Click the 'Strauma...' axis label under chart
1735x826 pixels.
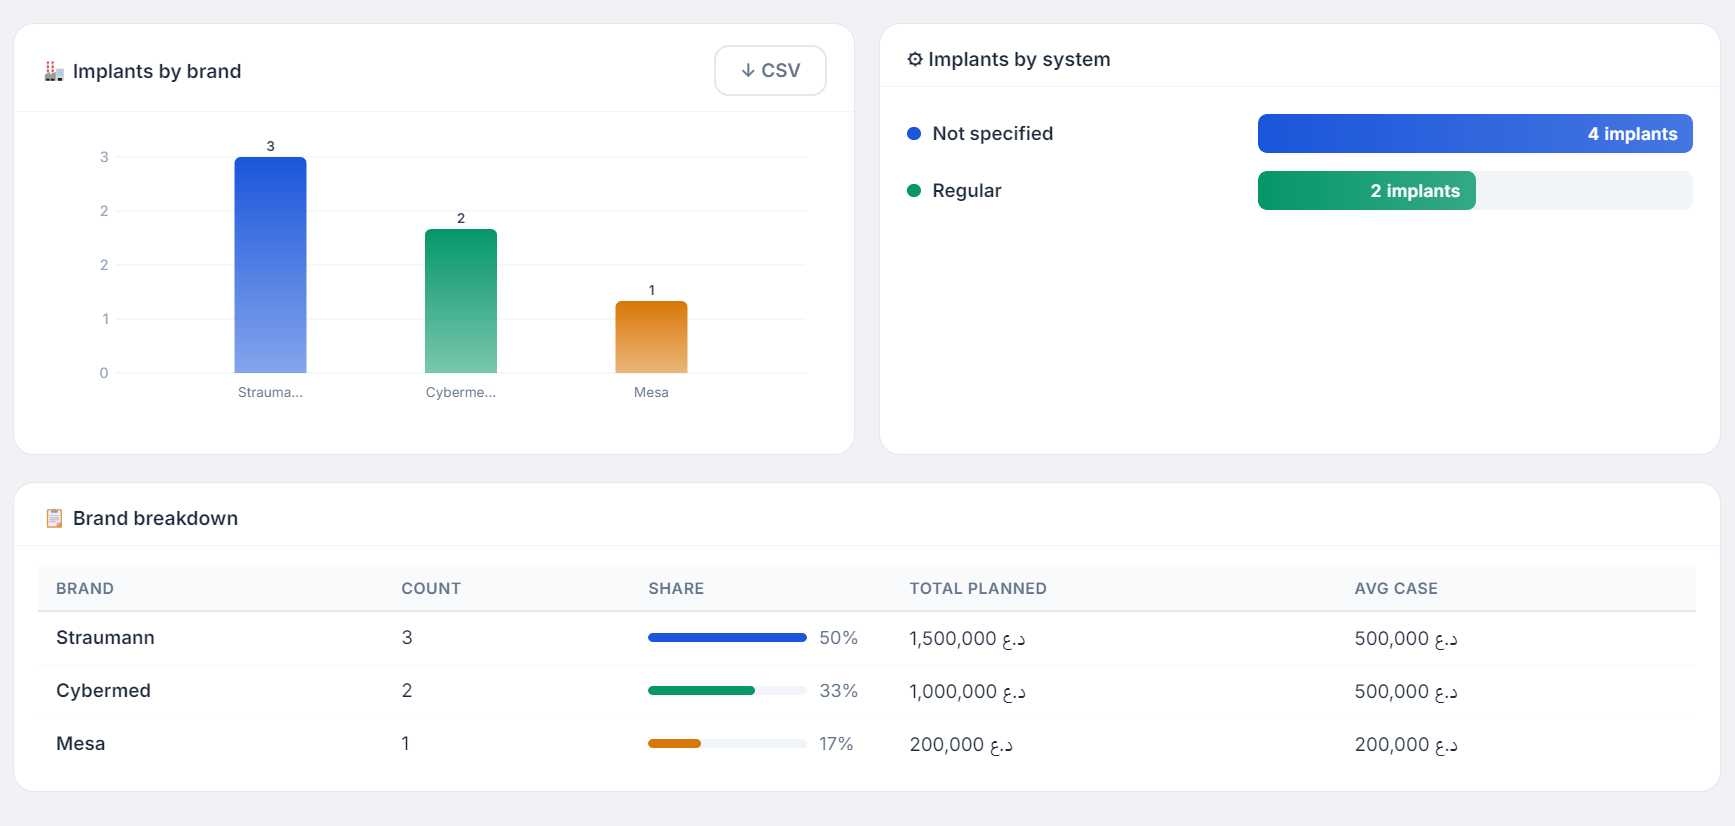pos(270,392)
